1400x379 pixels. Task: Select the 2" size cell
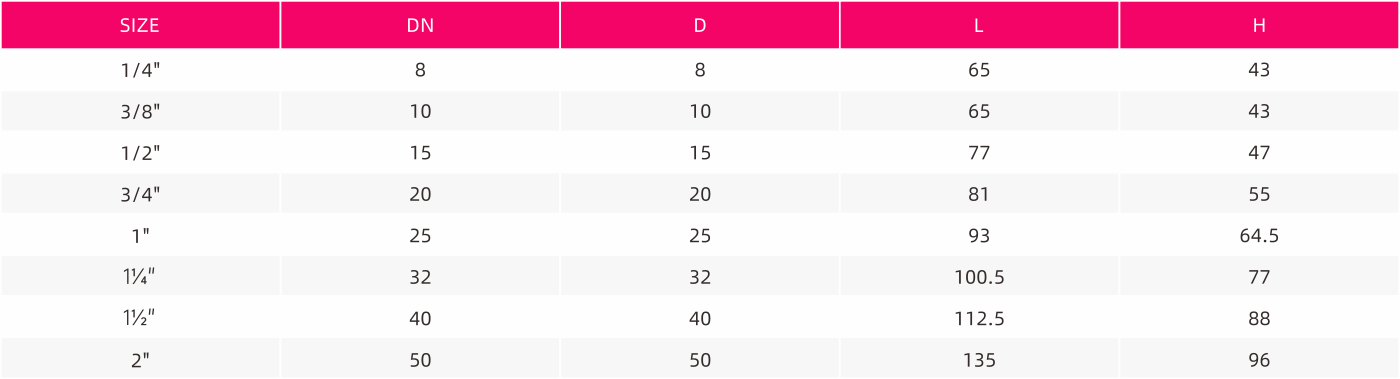click(140, 360)
